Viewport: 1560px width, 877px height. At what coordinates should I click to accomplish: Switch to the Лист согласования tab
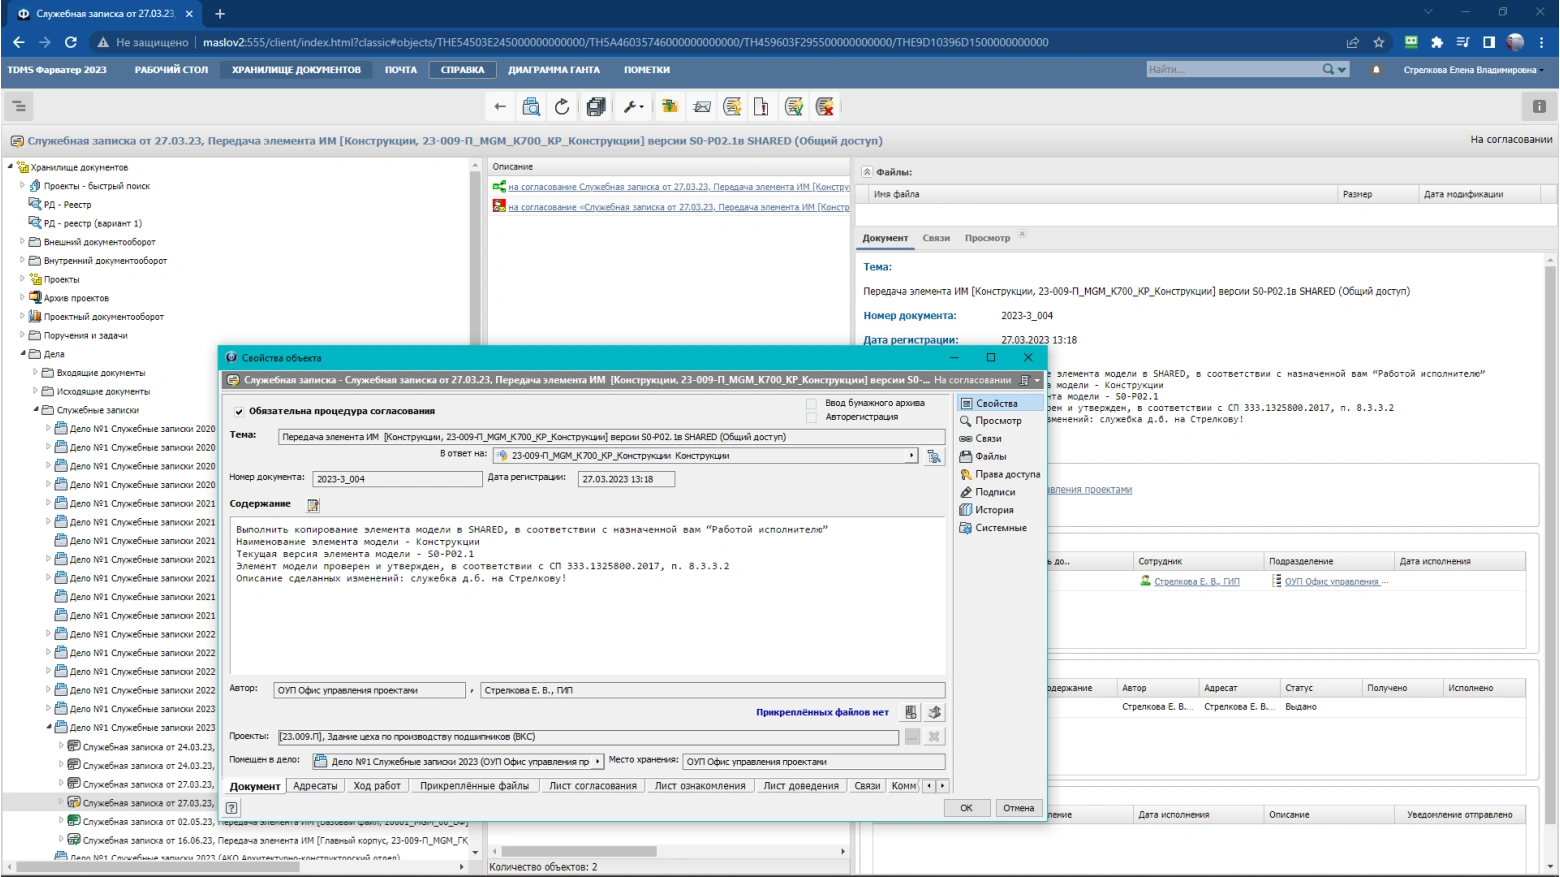(x=592, y=786)
